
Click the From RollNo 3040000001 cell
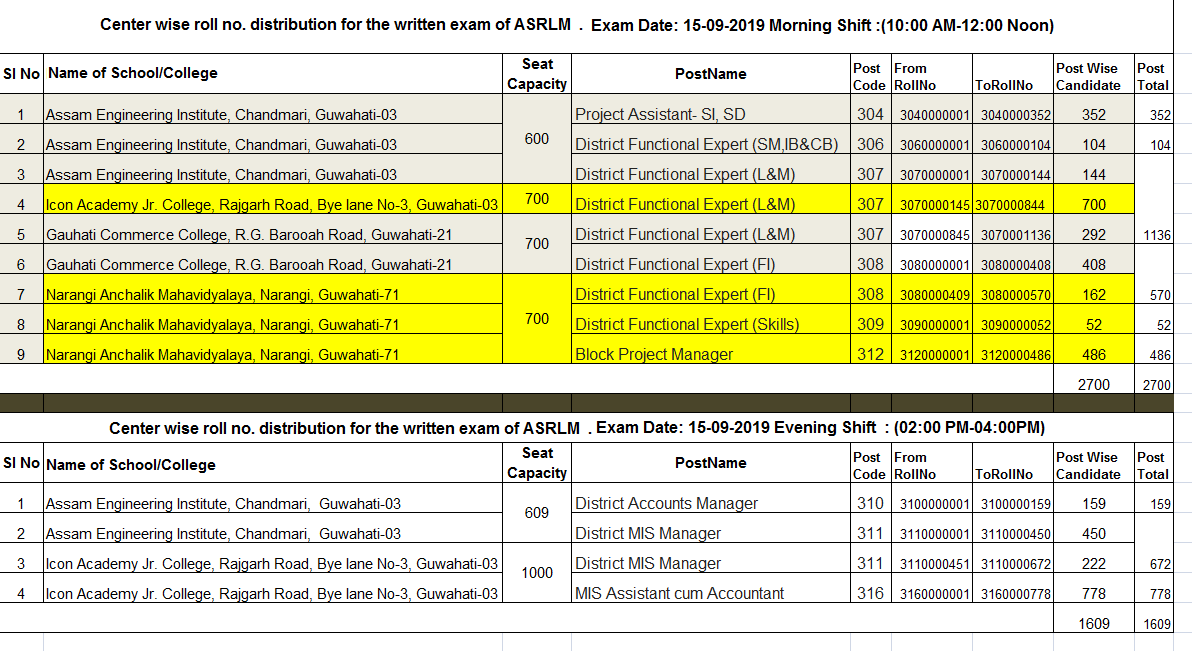coord(931,109)
